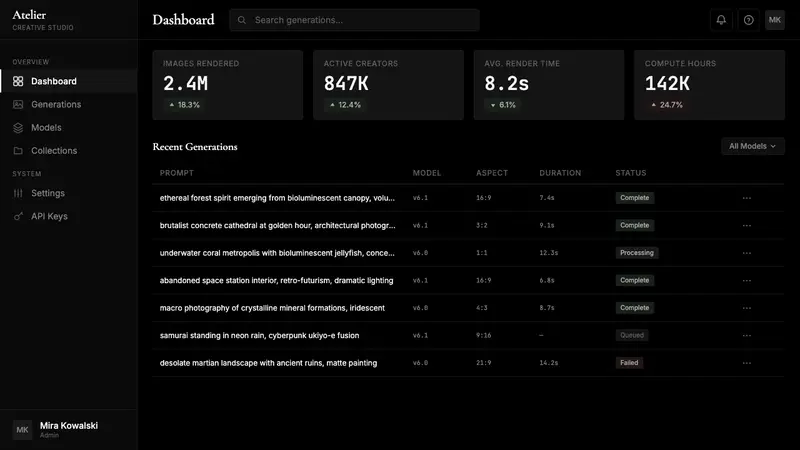Select the Avg. Render Time 8.2s card
Screen dimensions: 800x450
[548, 85]
